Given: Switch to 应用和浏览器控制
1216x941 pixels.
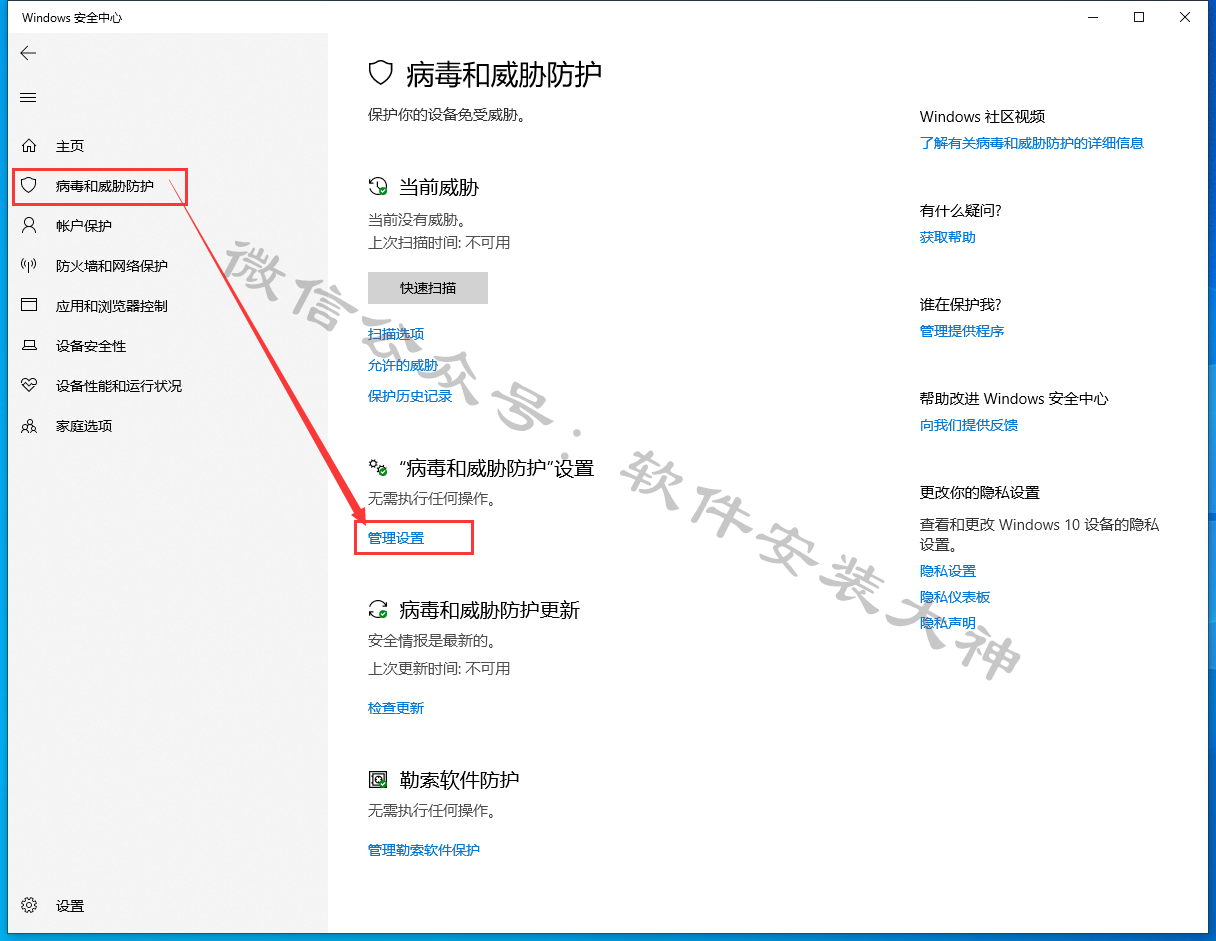Looking at the screenshot, I should 112,306.
